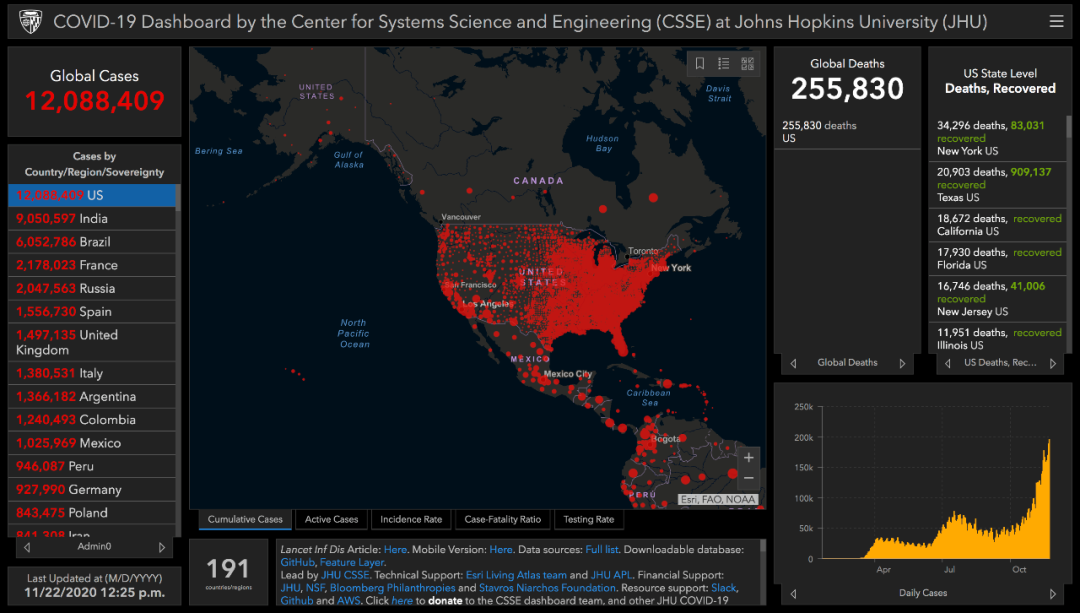1080x613 pixels.
Task: Open the JHU APL link
Action: click(611, 575)
